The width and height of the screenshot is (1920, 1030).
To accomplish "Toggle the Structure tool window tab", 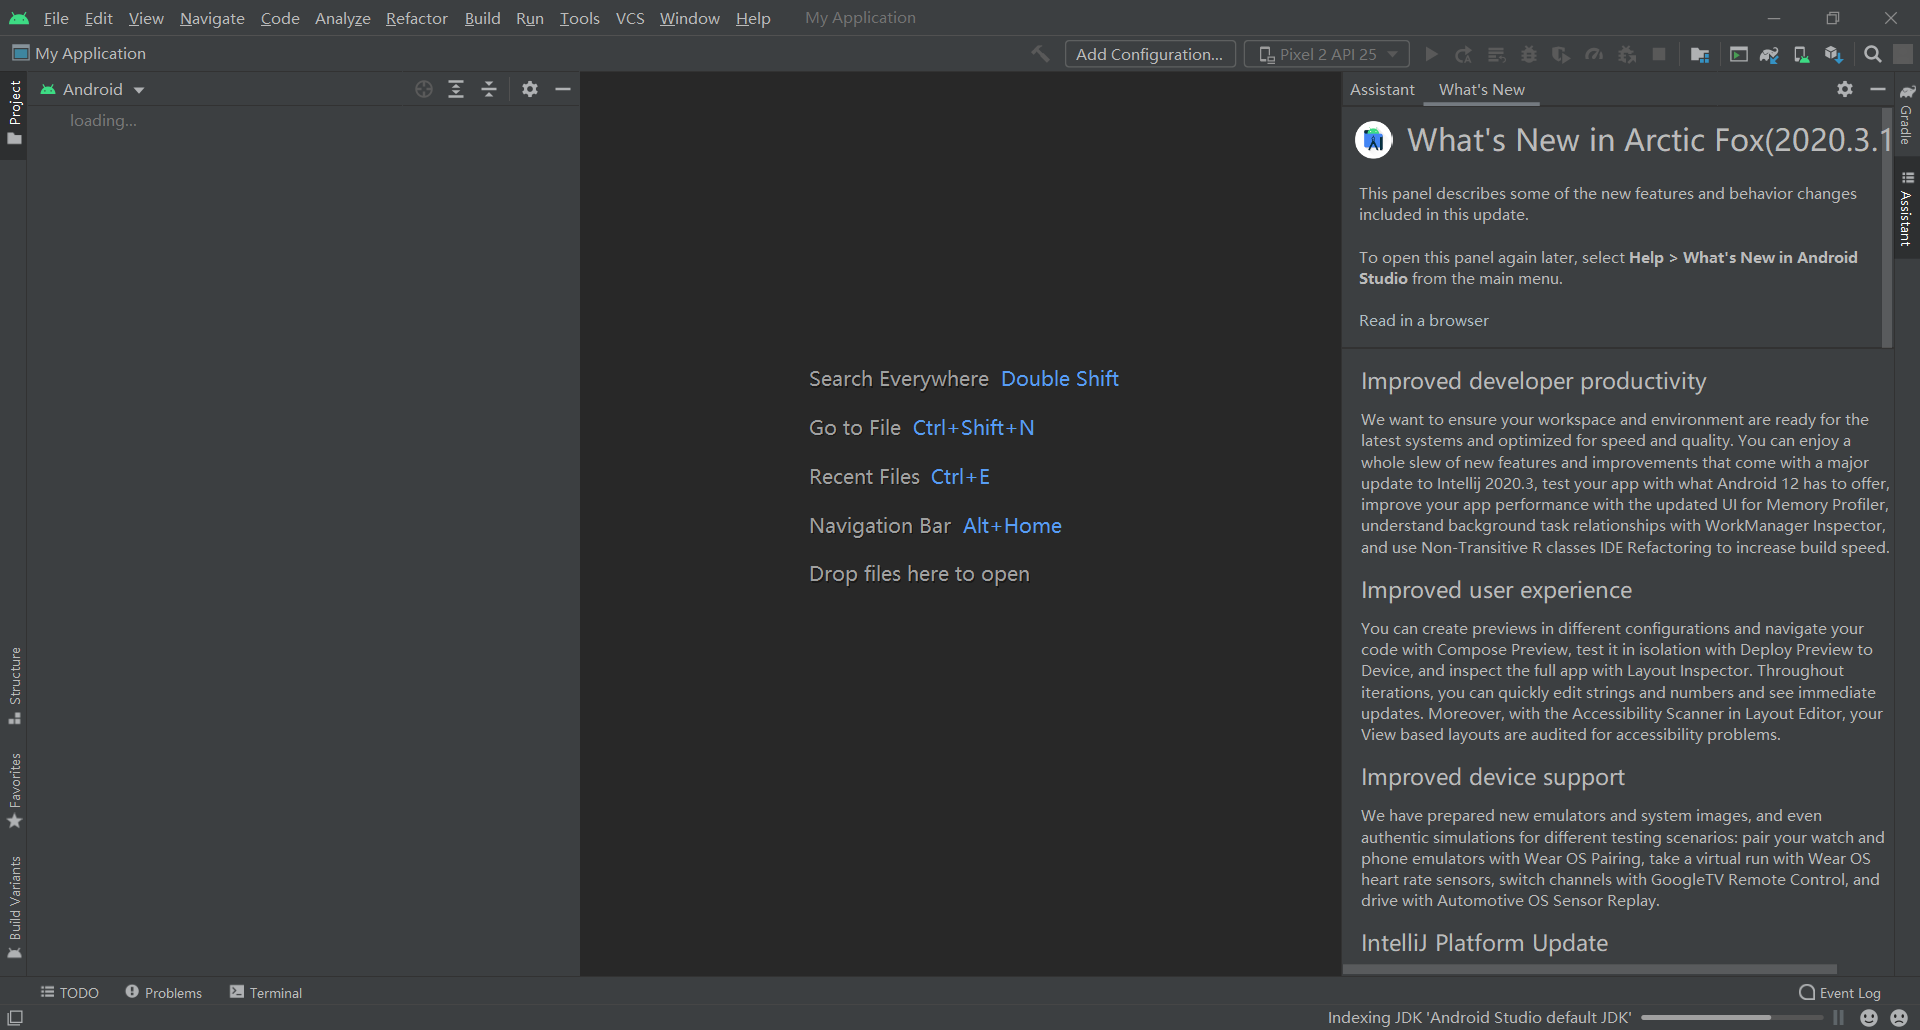I will pyautogui.click(x=14, y=686).
